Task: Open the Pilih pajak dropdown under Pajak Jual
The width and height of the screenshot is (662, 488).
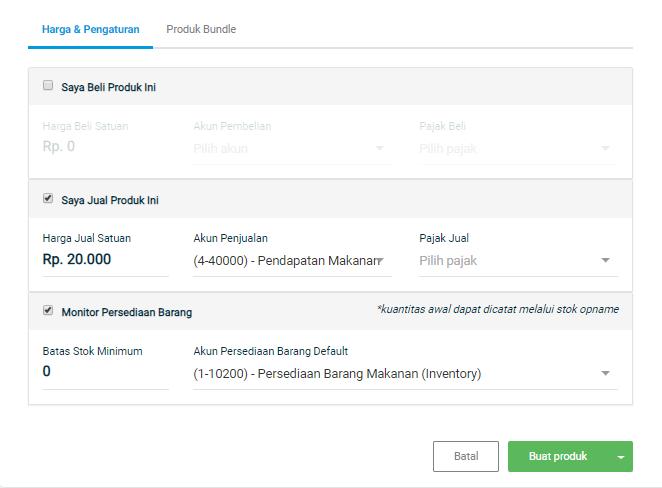Action: pos(518,261)
